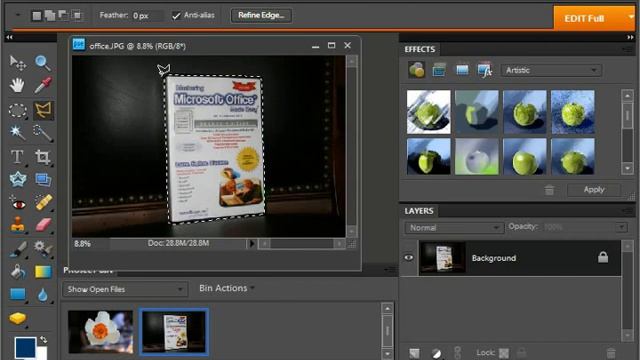Select the Blur water-drop tool
Screen dimensions: 640x360
[x=42, y=295]
